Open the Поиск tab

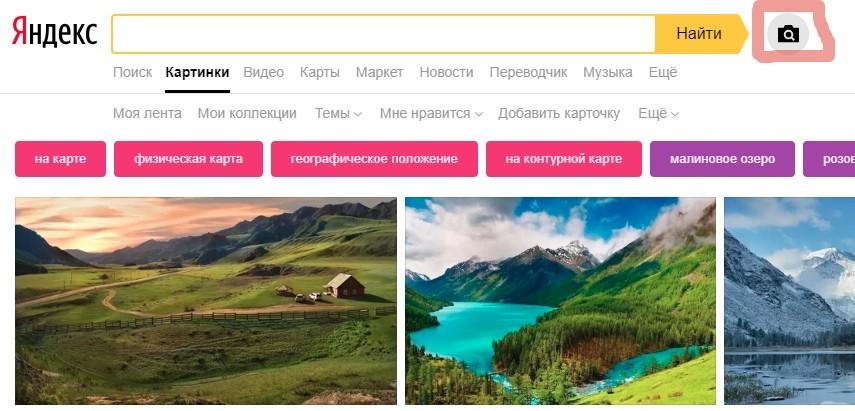point(133,72)
